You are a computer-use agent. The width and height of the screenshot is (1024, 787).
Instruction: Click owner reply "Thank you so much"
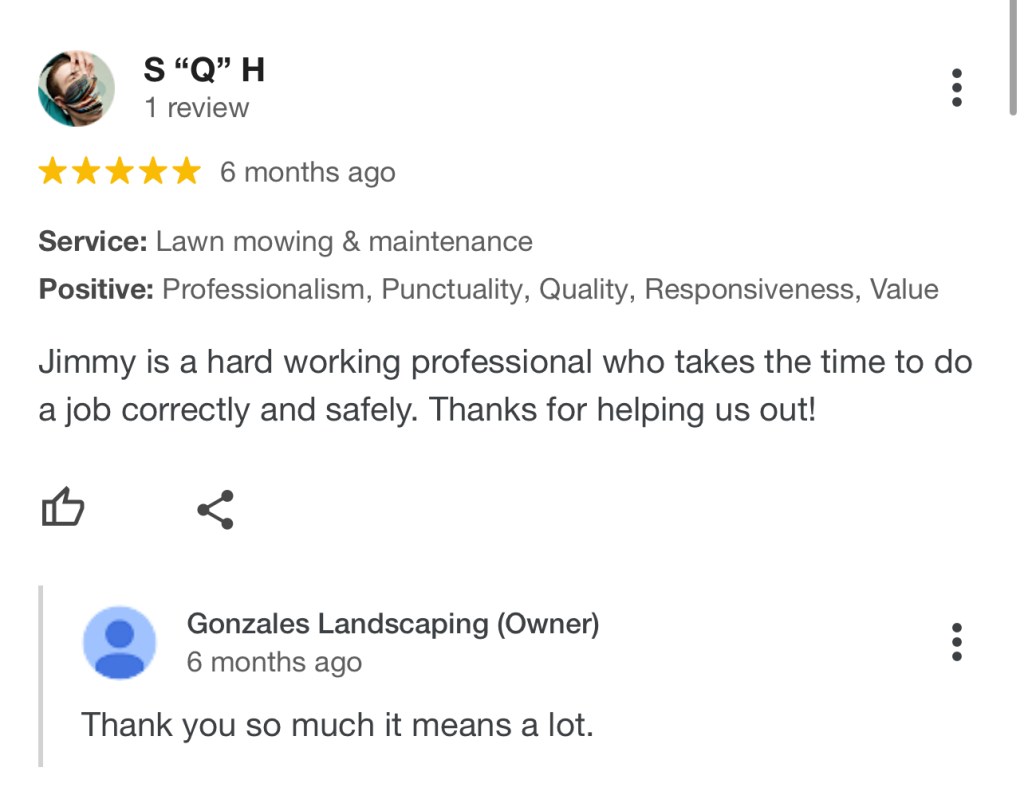[337, 724]
